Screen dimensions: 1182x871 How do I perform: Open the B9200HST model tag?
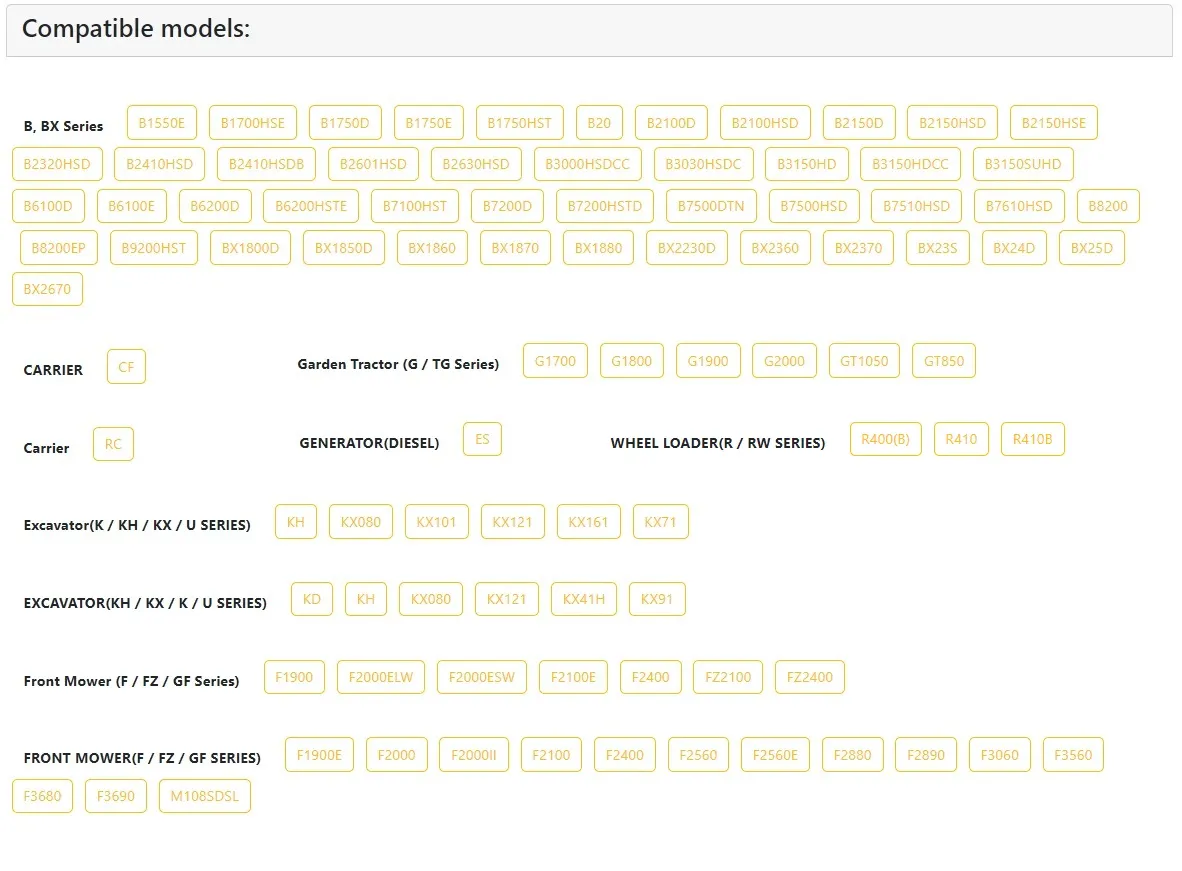(154, 248)
